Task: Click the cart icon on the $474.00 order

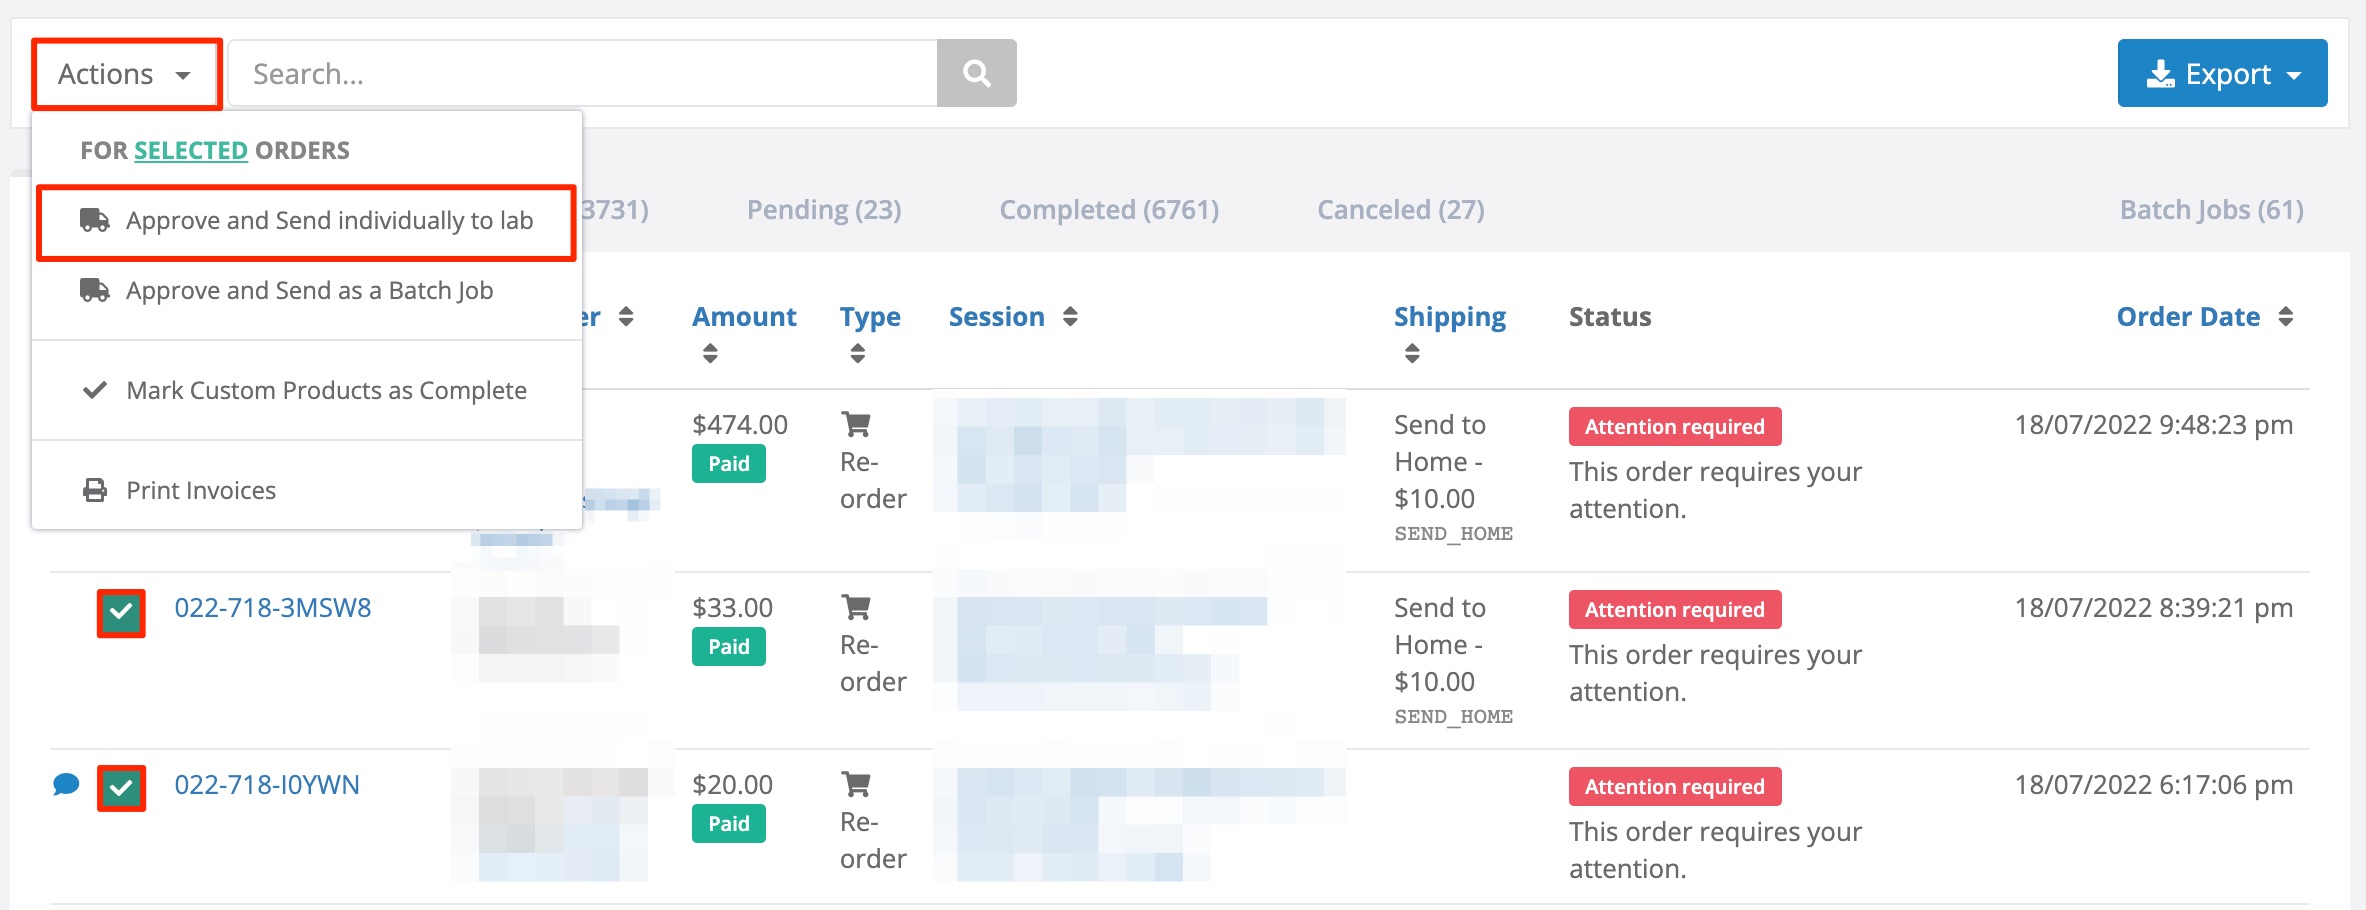Action: point(856,425)
